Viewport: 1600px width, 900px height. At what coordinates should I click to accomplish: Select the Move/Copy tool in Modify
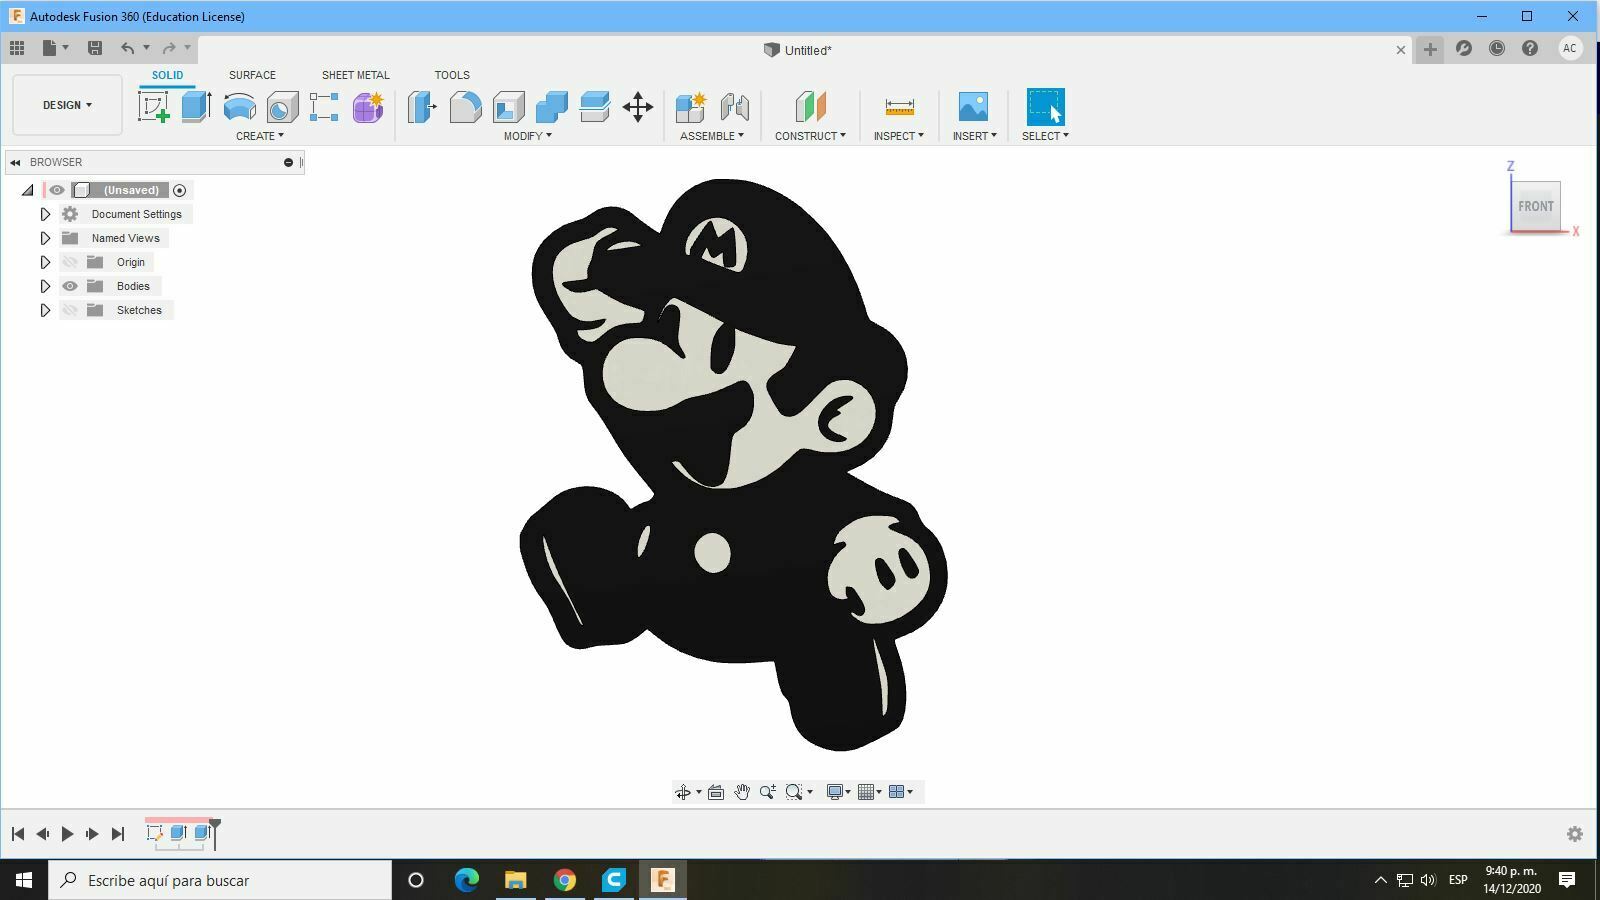pyautogui.click(x=639, y=107)
